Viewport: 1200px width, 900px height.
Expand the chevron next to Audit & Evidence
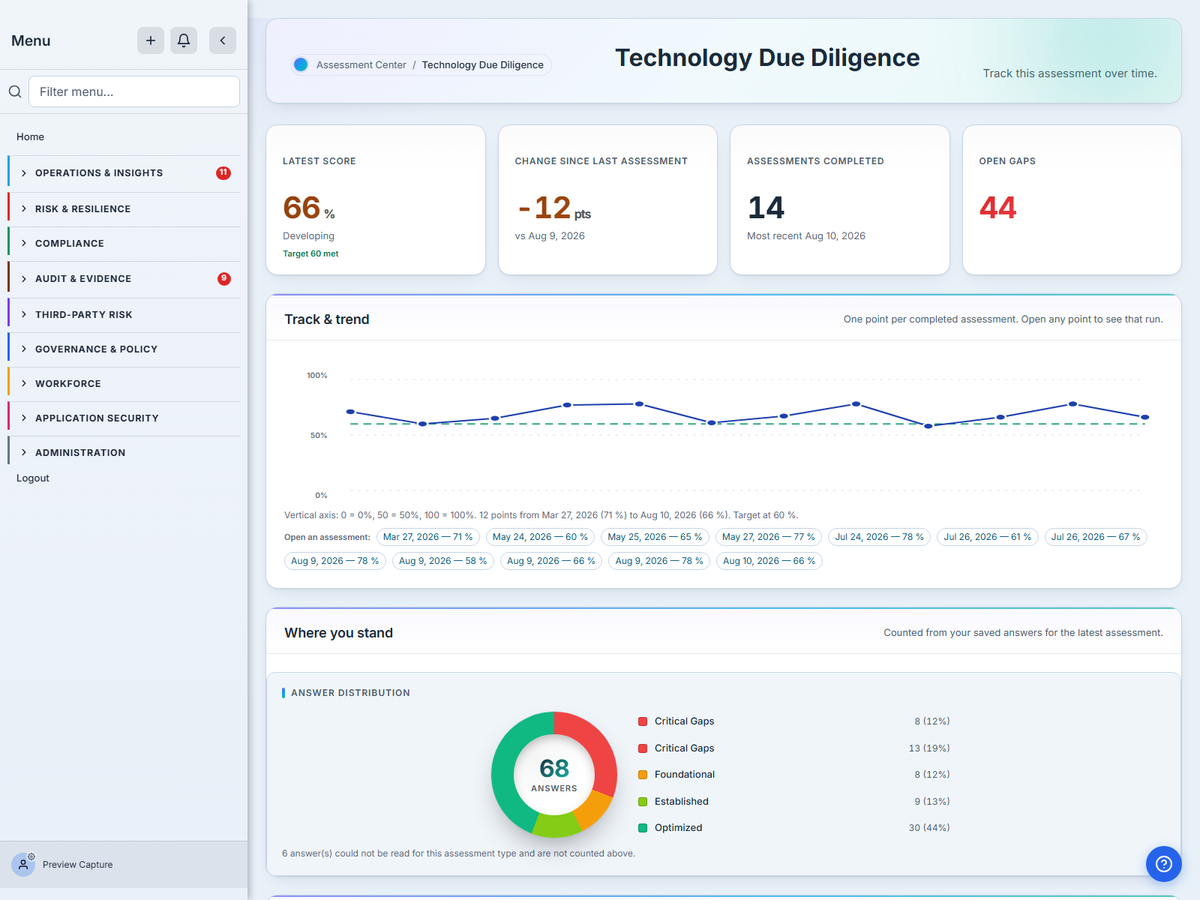point(24,279)
